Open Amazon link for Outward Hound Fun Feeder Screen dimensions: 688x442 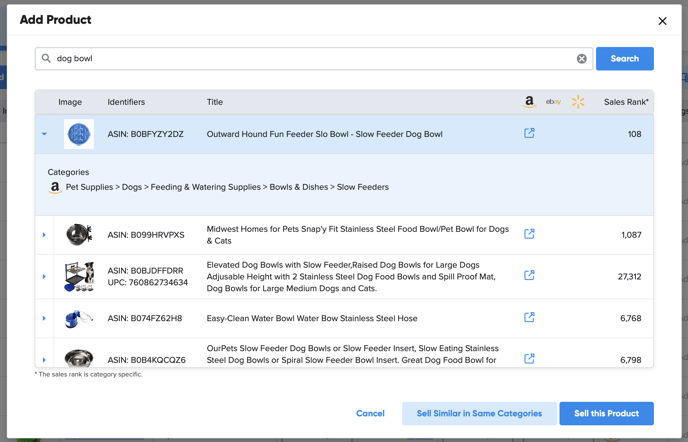point(529,133)
